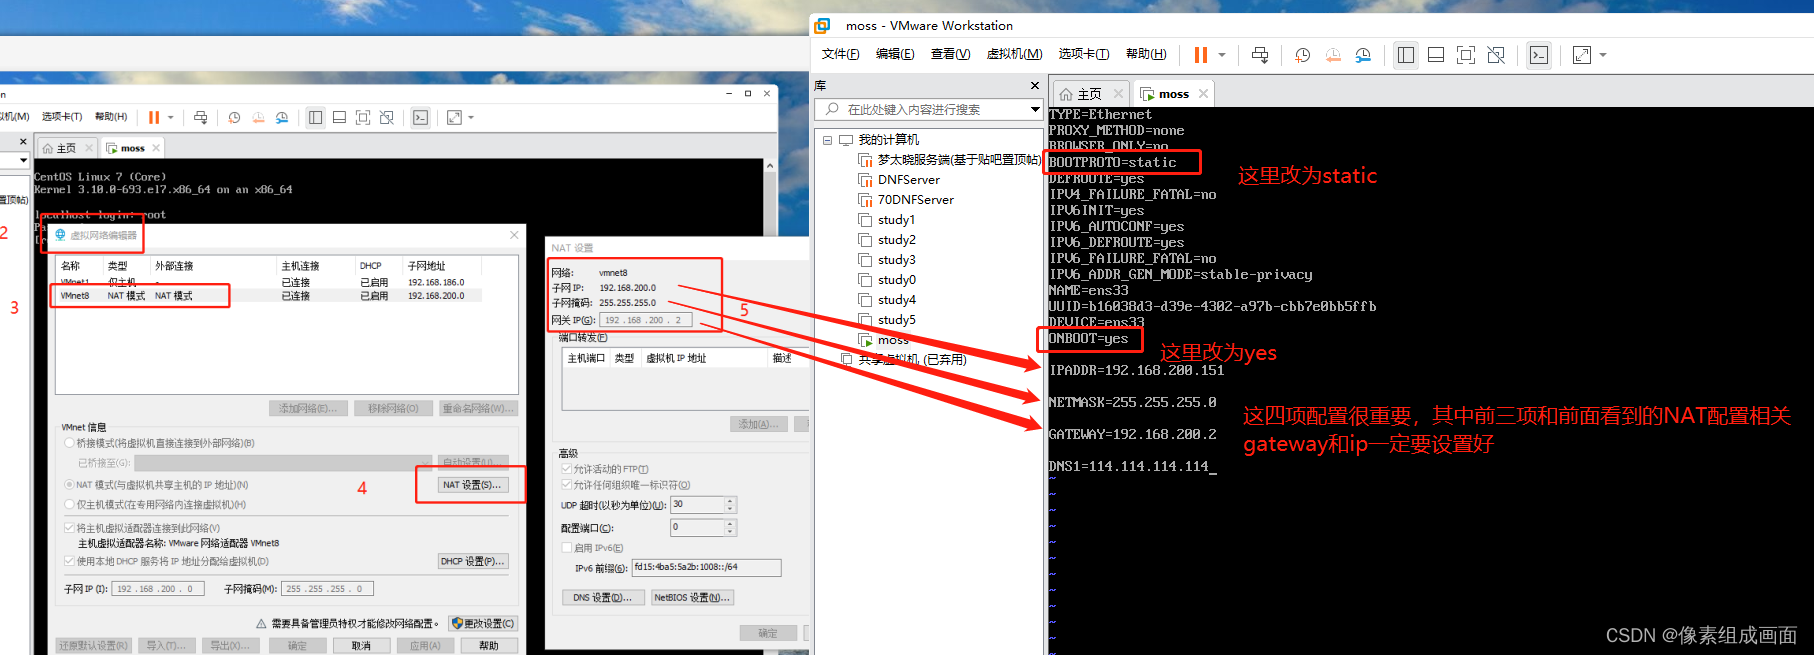This screenshot has height=655, width=1814.
Task: Toggle library sidebar view icon in right VMware toolbar
Action: pyautogui.click(x=1406, y=55)
